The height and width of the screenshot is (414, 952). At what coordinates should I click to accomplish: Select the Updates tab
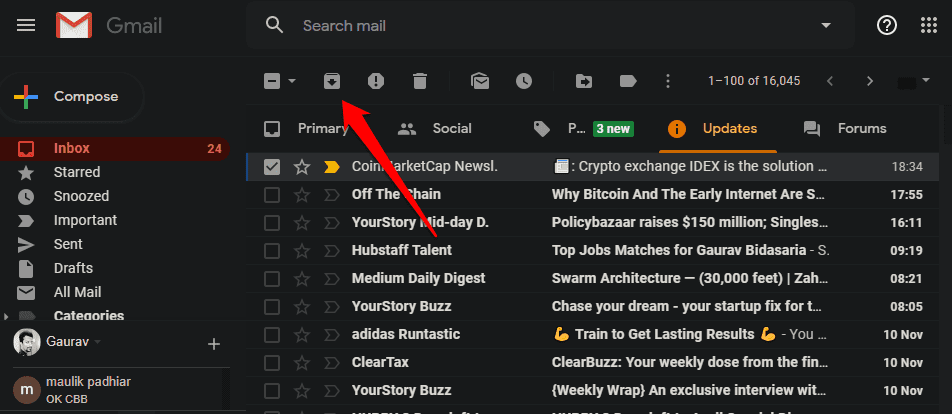(x=716, y=129)
